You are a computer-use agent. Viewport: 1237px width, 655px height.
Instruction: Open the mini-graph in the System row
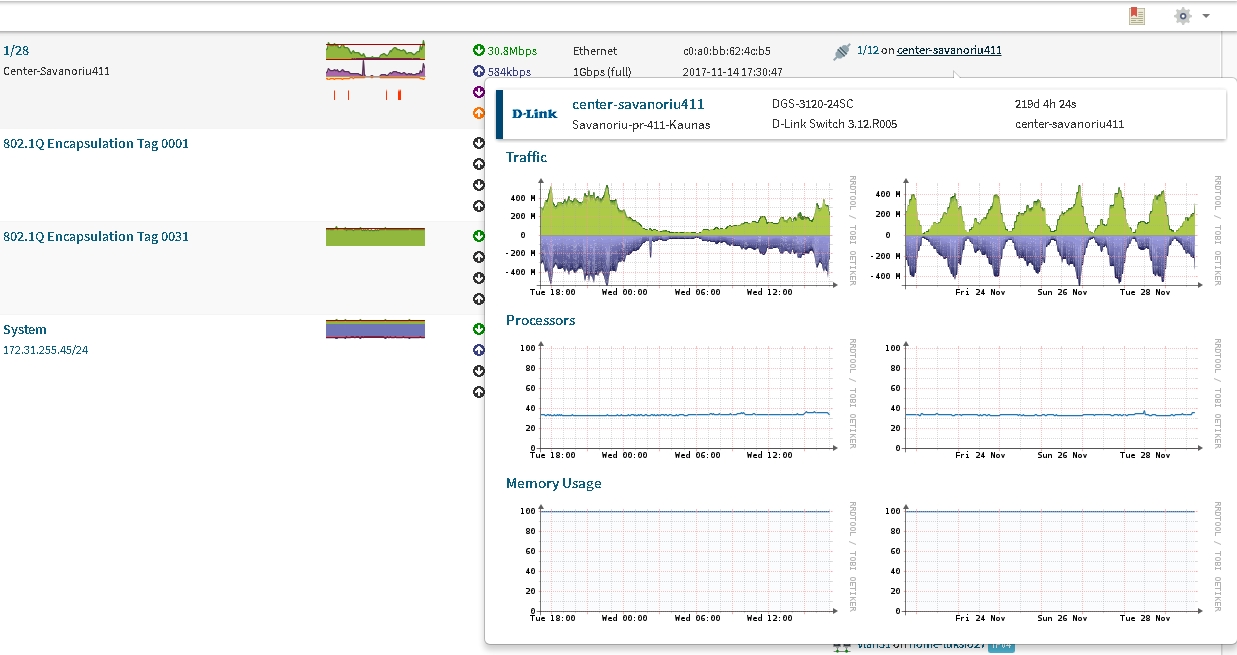click(x=375, y=329)
